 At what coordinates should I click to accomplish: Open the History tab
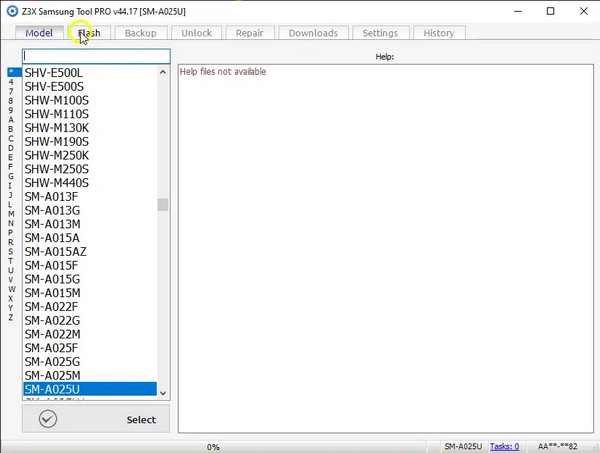pos(438,33)
